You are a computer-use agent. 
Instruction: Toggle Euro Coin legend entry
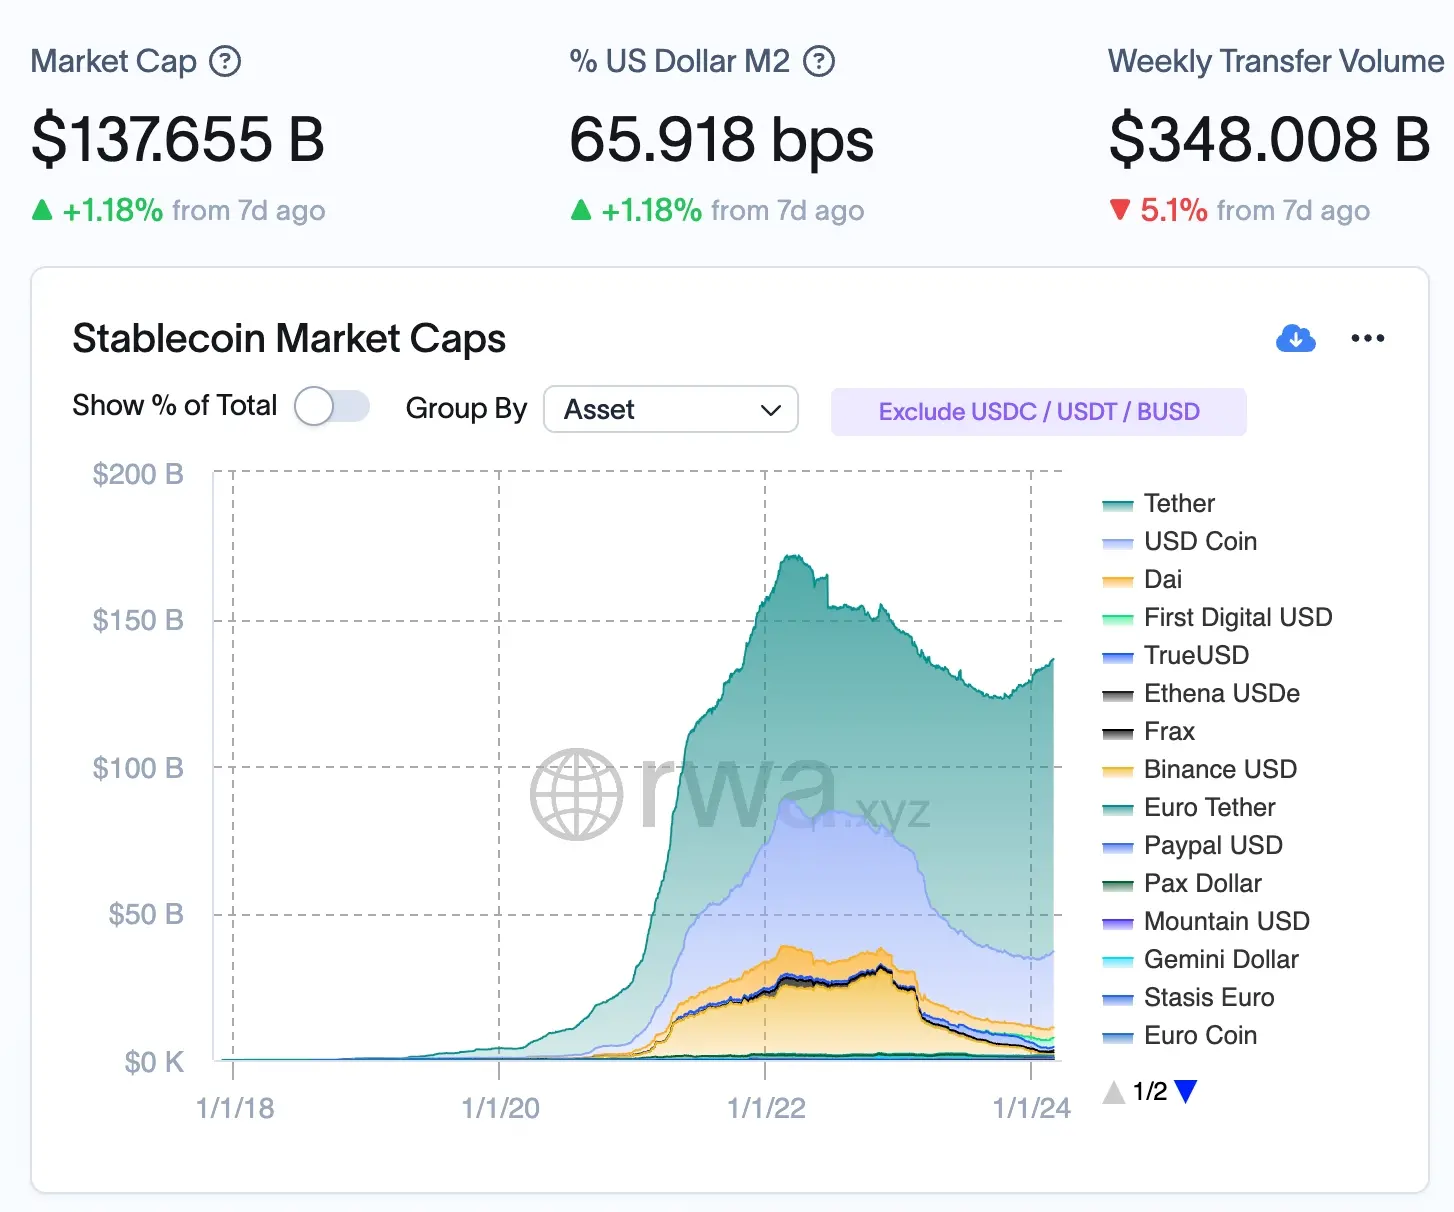1179,1035
